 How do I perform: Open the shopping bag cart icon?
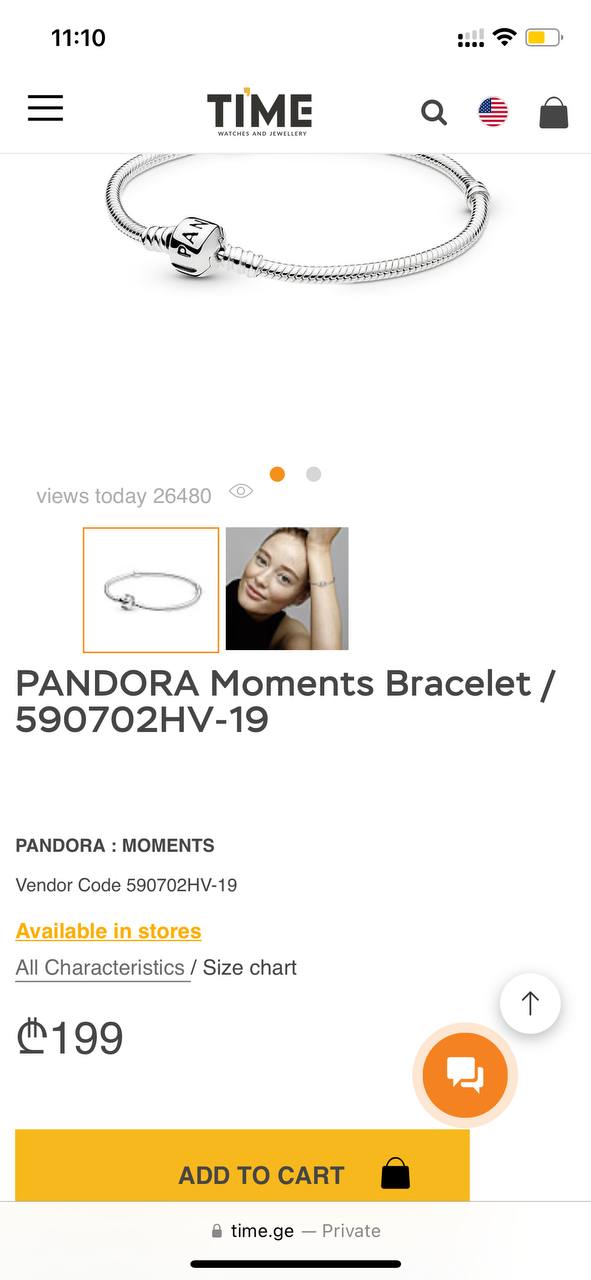click(x=554, y=112)
